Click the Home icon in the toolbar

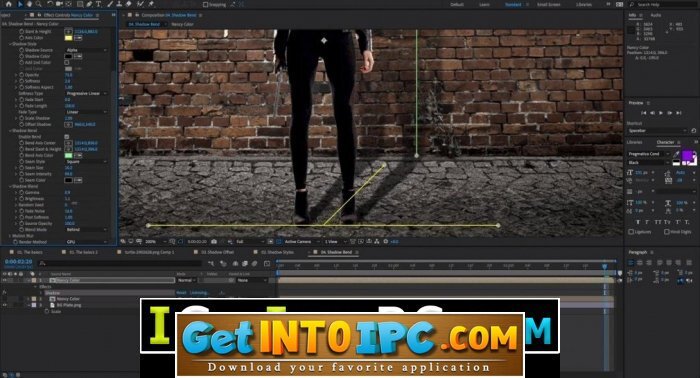coord(8,4)
